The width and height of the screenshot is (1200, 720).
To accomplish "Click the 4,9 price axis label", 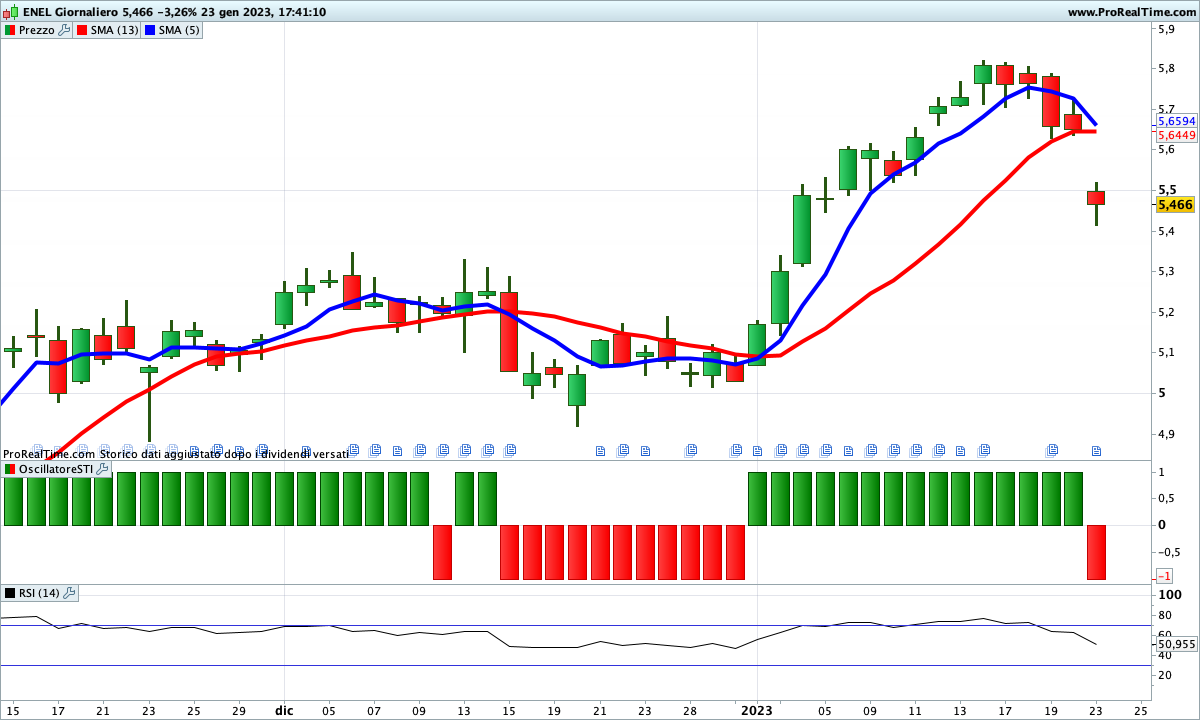I will (x=1166, y=434).
